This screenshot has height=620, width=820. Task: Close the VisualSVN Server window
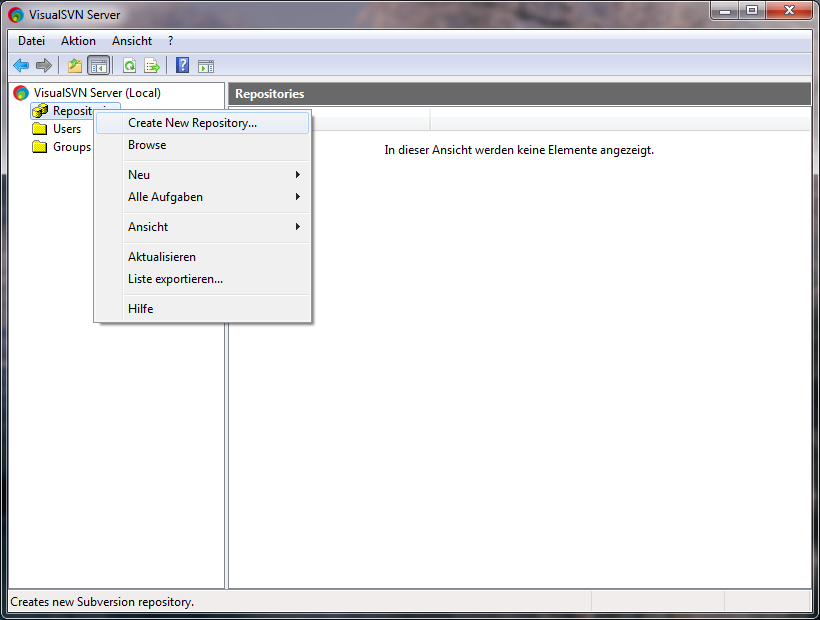coord(789,10)
